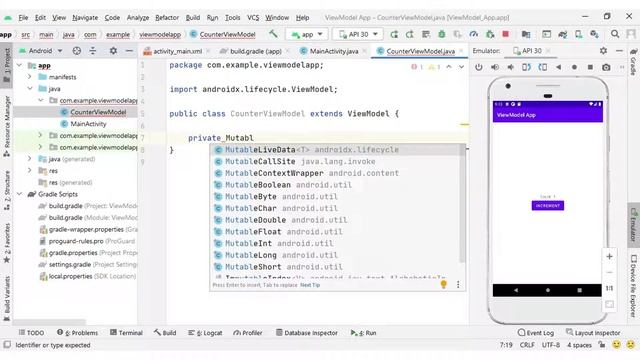Take emulator screenshot with camera icon
The height and width of the screenshot is (360, 640).
tap(606, 67)
